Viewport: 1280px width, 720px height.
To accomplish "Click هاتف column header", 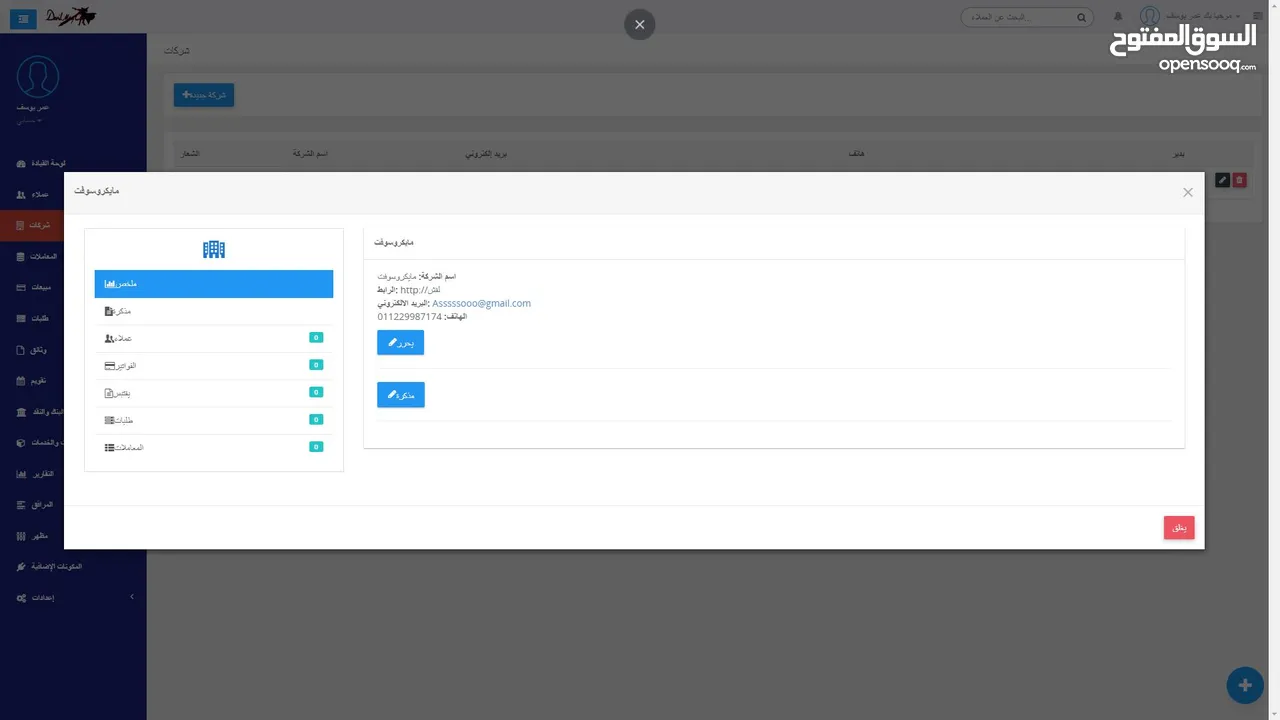I will point(856,154).
